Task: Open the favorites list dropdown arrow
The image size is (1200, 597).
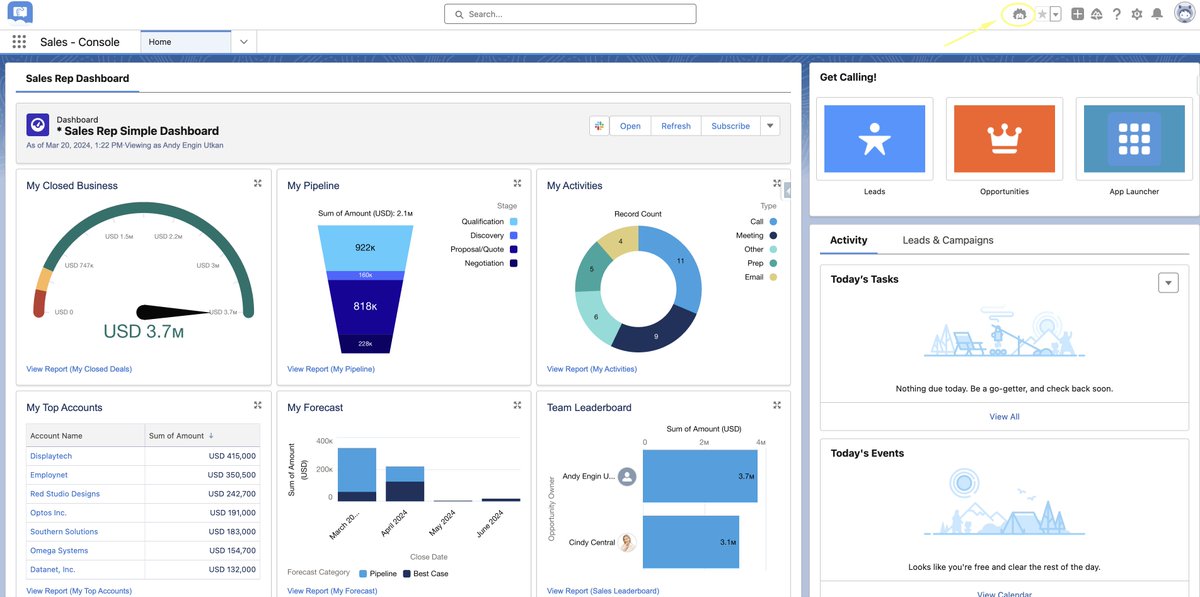Action: (x=1053, y=13)
